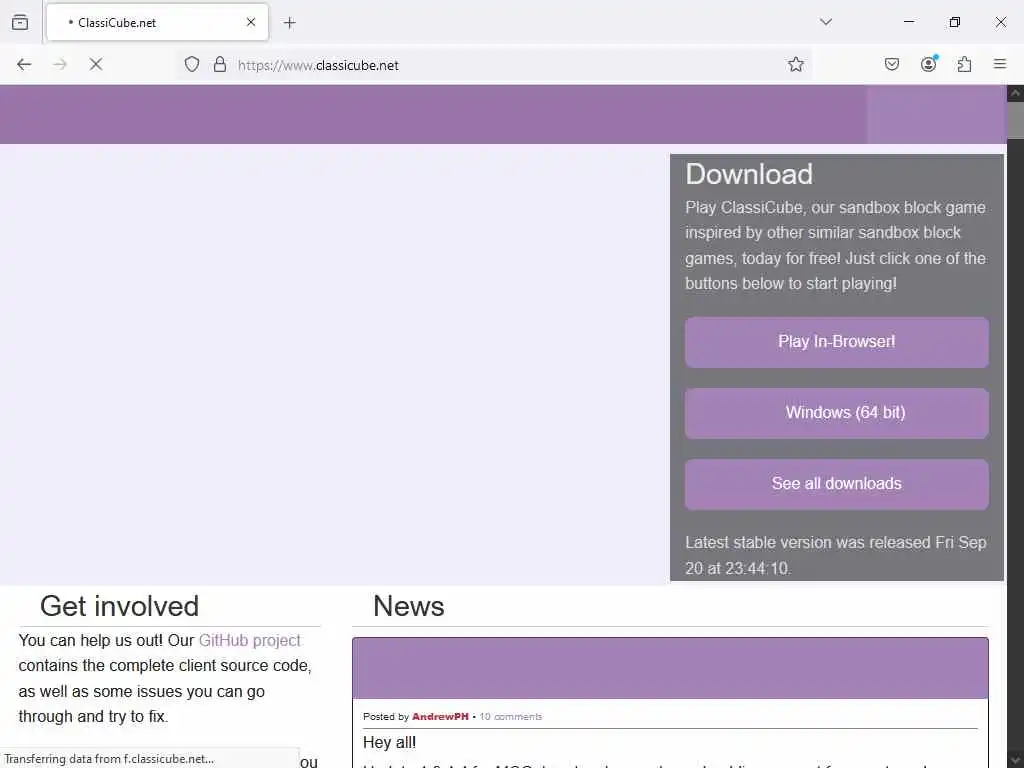Click the Play In-Browser! button
The image size is (1024, 768).
coord(837,342)
